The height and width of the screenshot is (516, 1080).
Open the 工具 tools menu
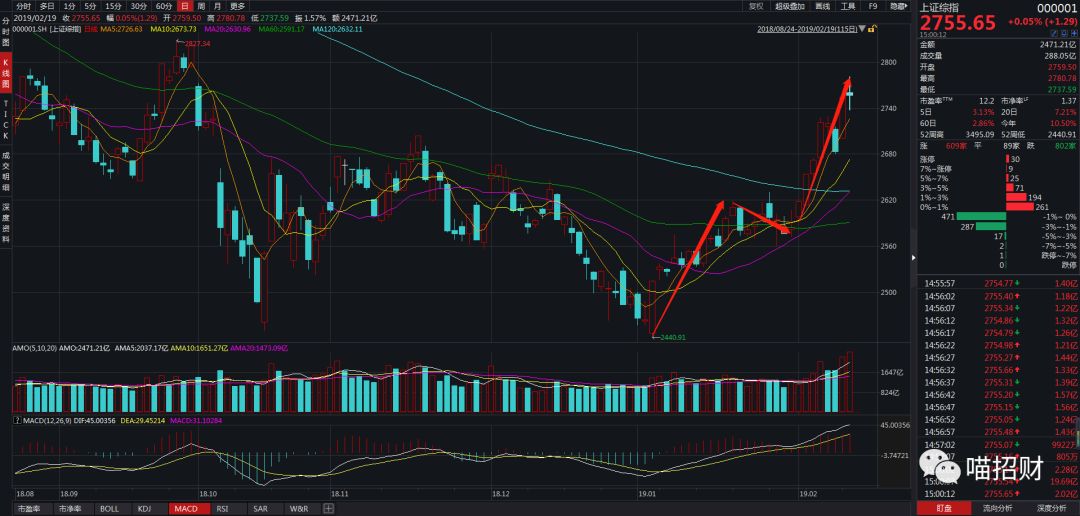[x=847, y=6]
